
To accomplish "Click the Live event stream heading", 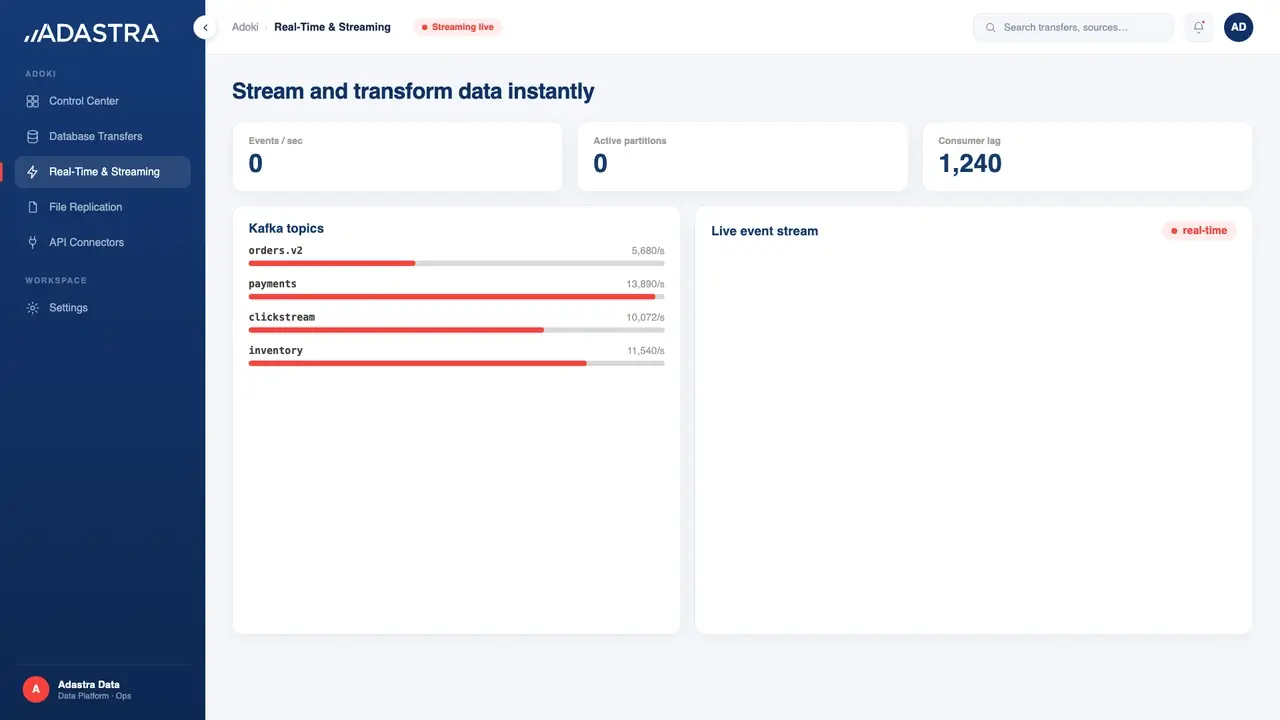I will [x=765, y=231].
